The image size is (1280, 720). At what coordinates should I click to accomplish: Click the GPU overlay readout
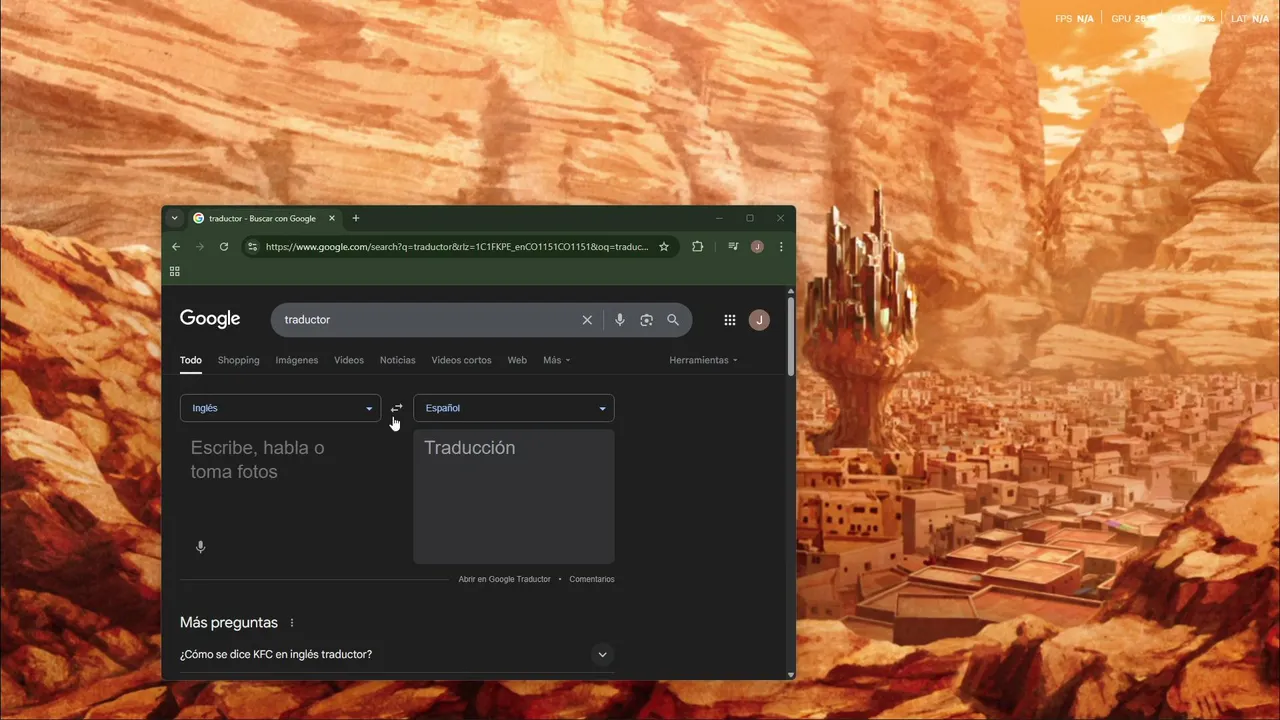pos(1133,19)
